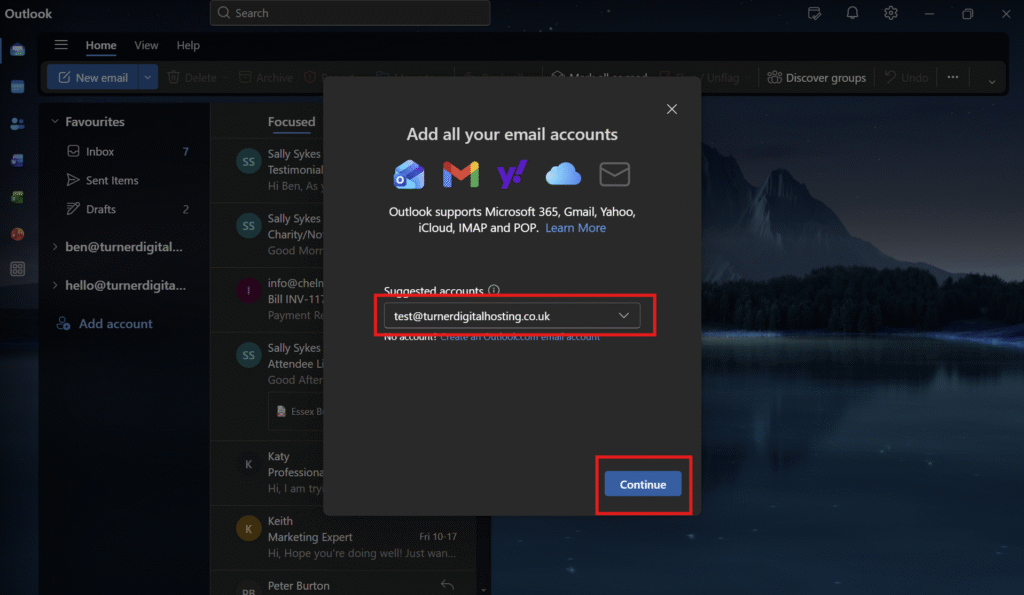Open the Settings gear icon
The image size is (1024, 595).
891,13
